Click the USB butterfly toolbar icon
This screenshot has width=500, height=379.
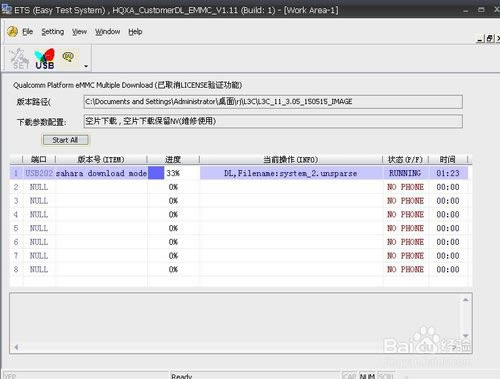45,59
